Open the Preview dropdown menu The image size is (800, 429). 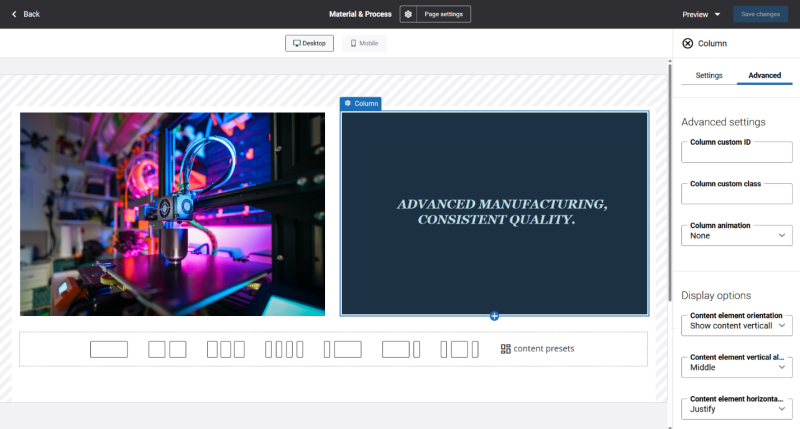point(701,14)
